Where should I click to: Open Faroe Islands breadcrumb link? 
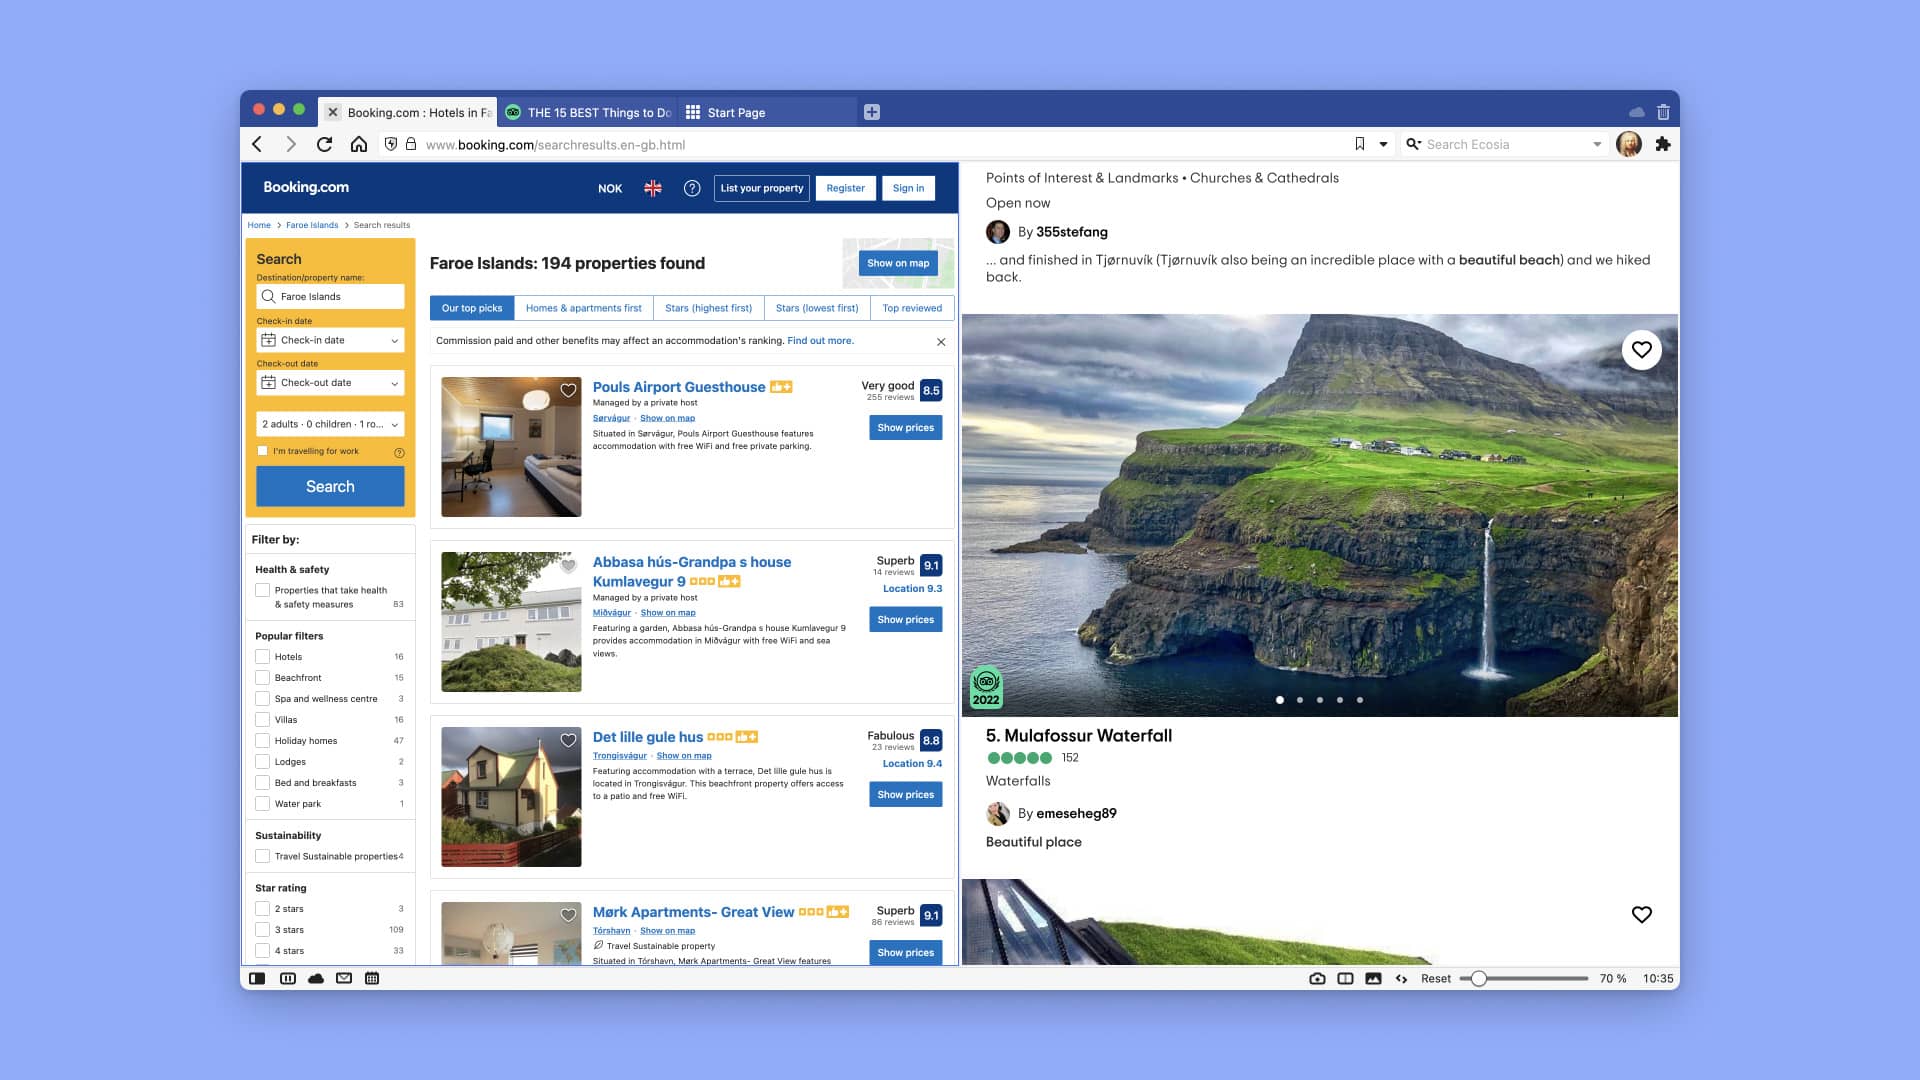(312, 225)
